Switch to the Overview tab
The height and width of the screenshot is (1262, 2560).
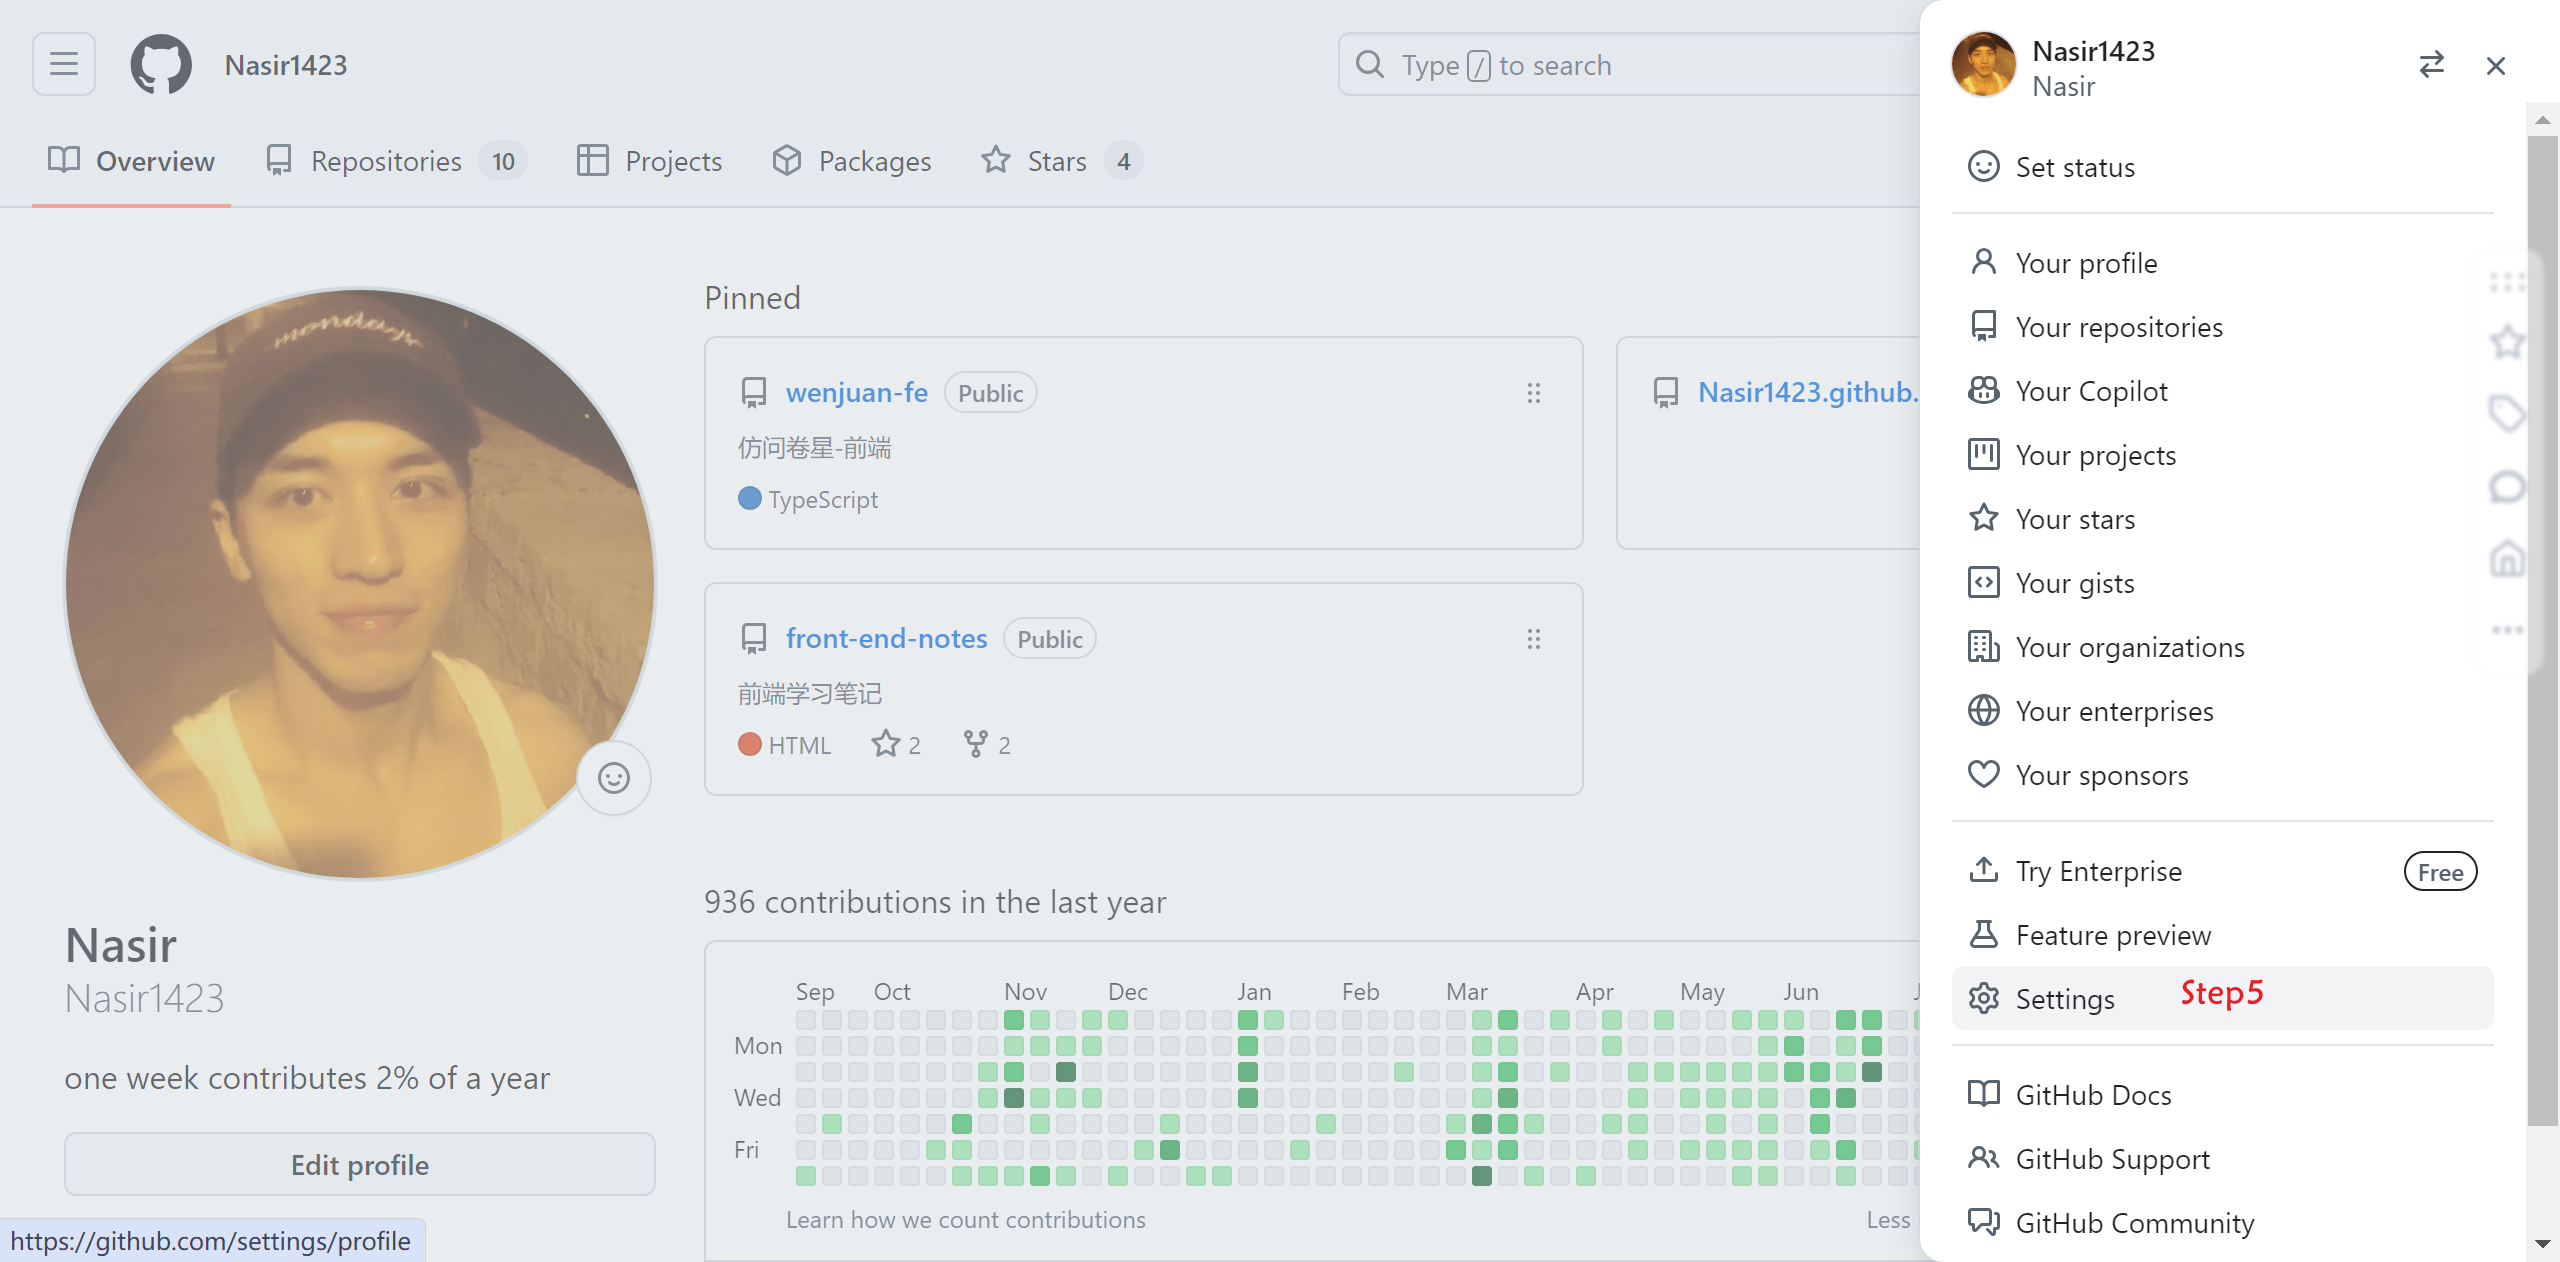click(131, 161)
